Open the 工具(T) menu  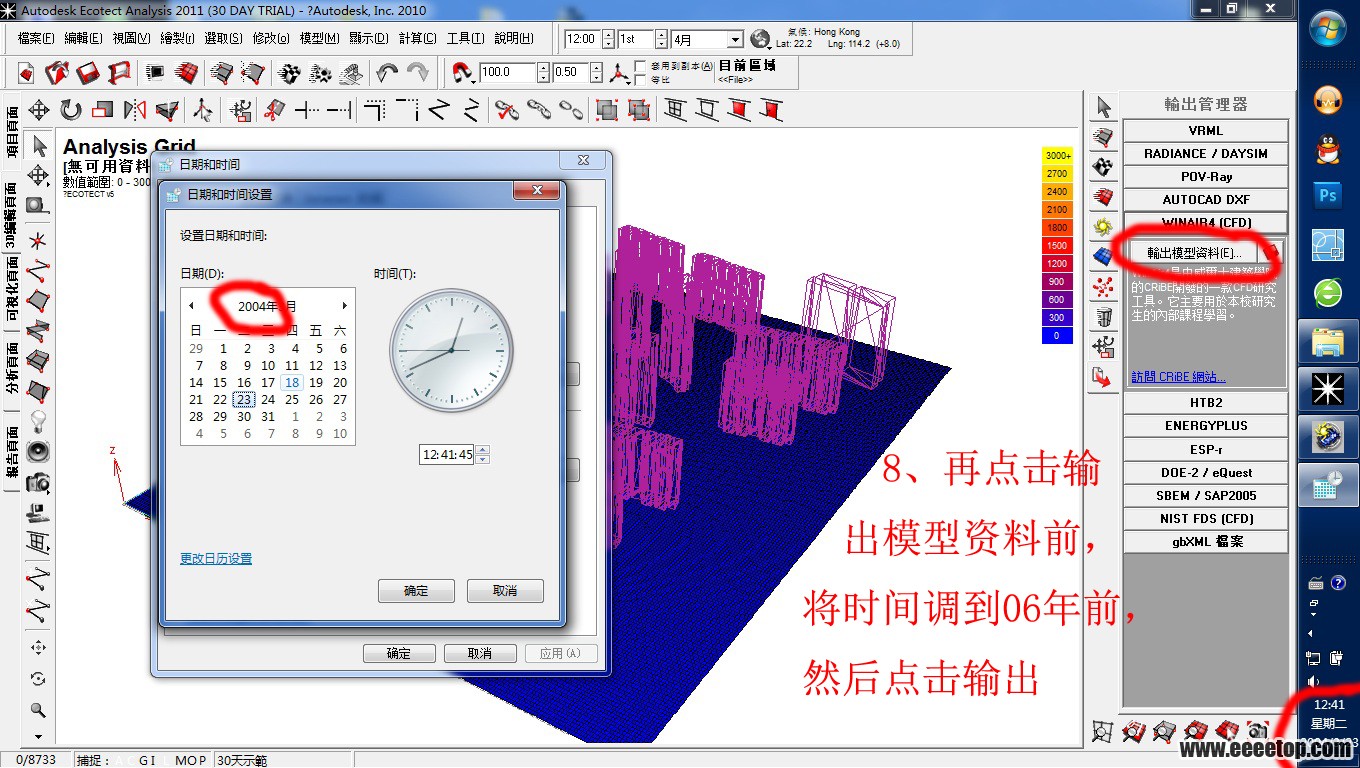(465, 38)
